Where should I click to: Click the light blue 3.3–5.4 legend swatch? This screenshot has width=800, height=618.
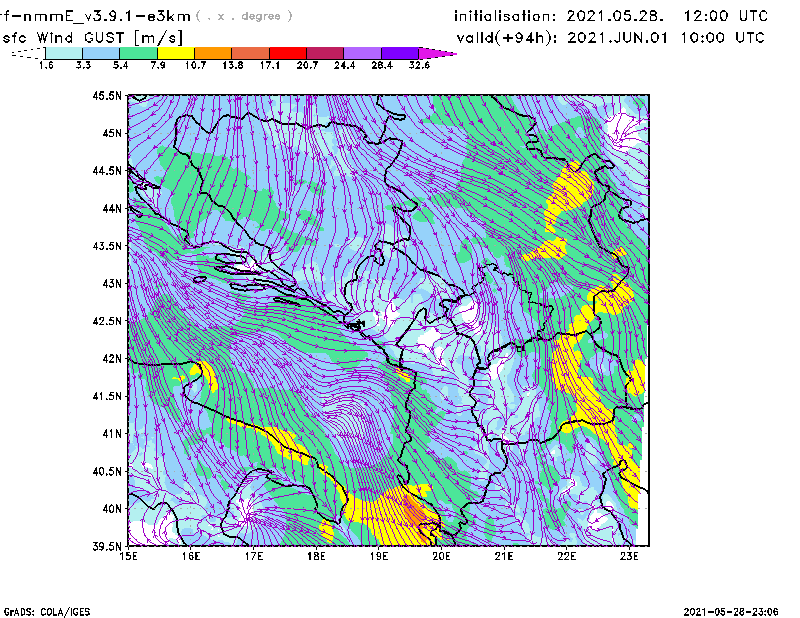pyautogui.click(x=101, y=53)
